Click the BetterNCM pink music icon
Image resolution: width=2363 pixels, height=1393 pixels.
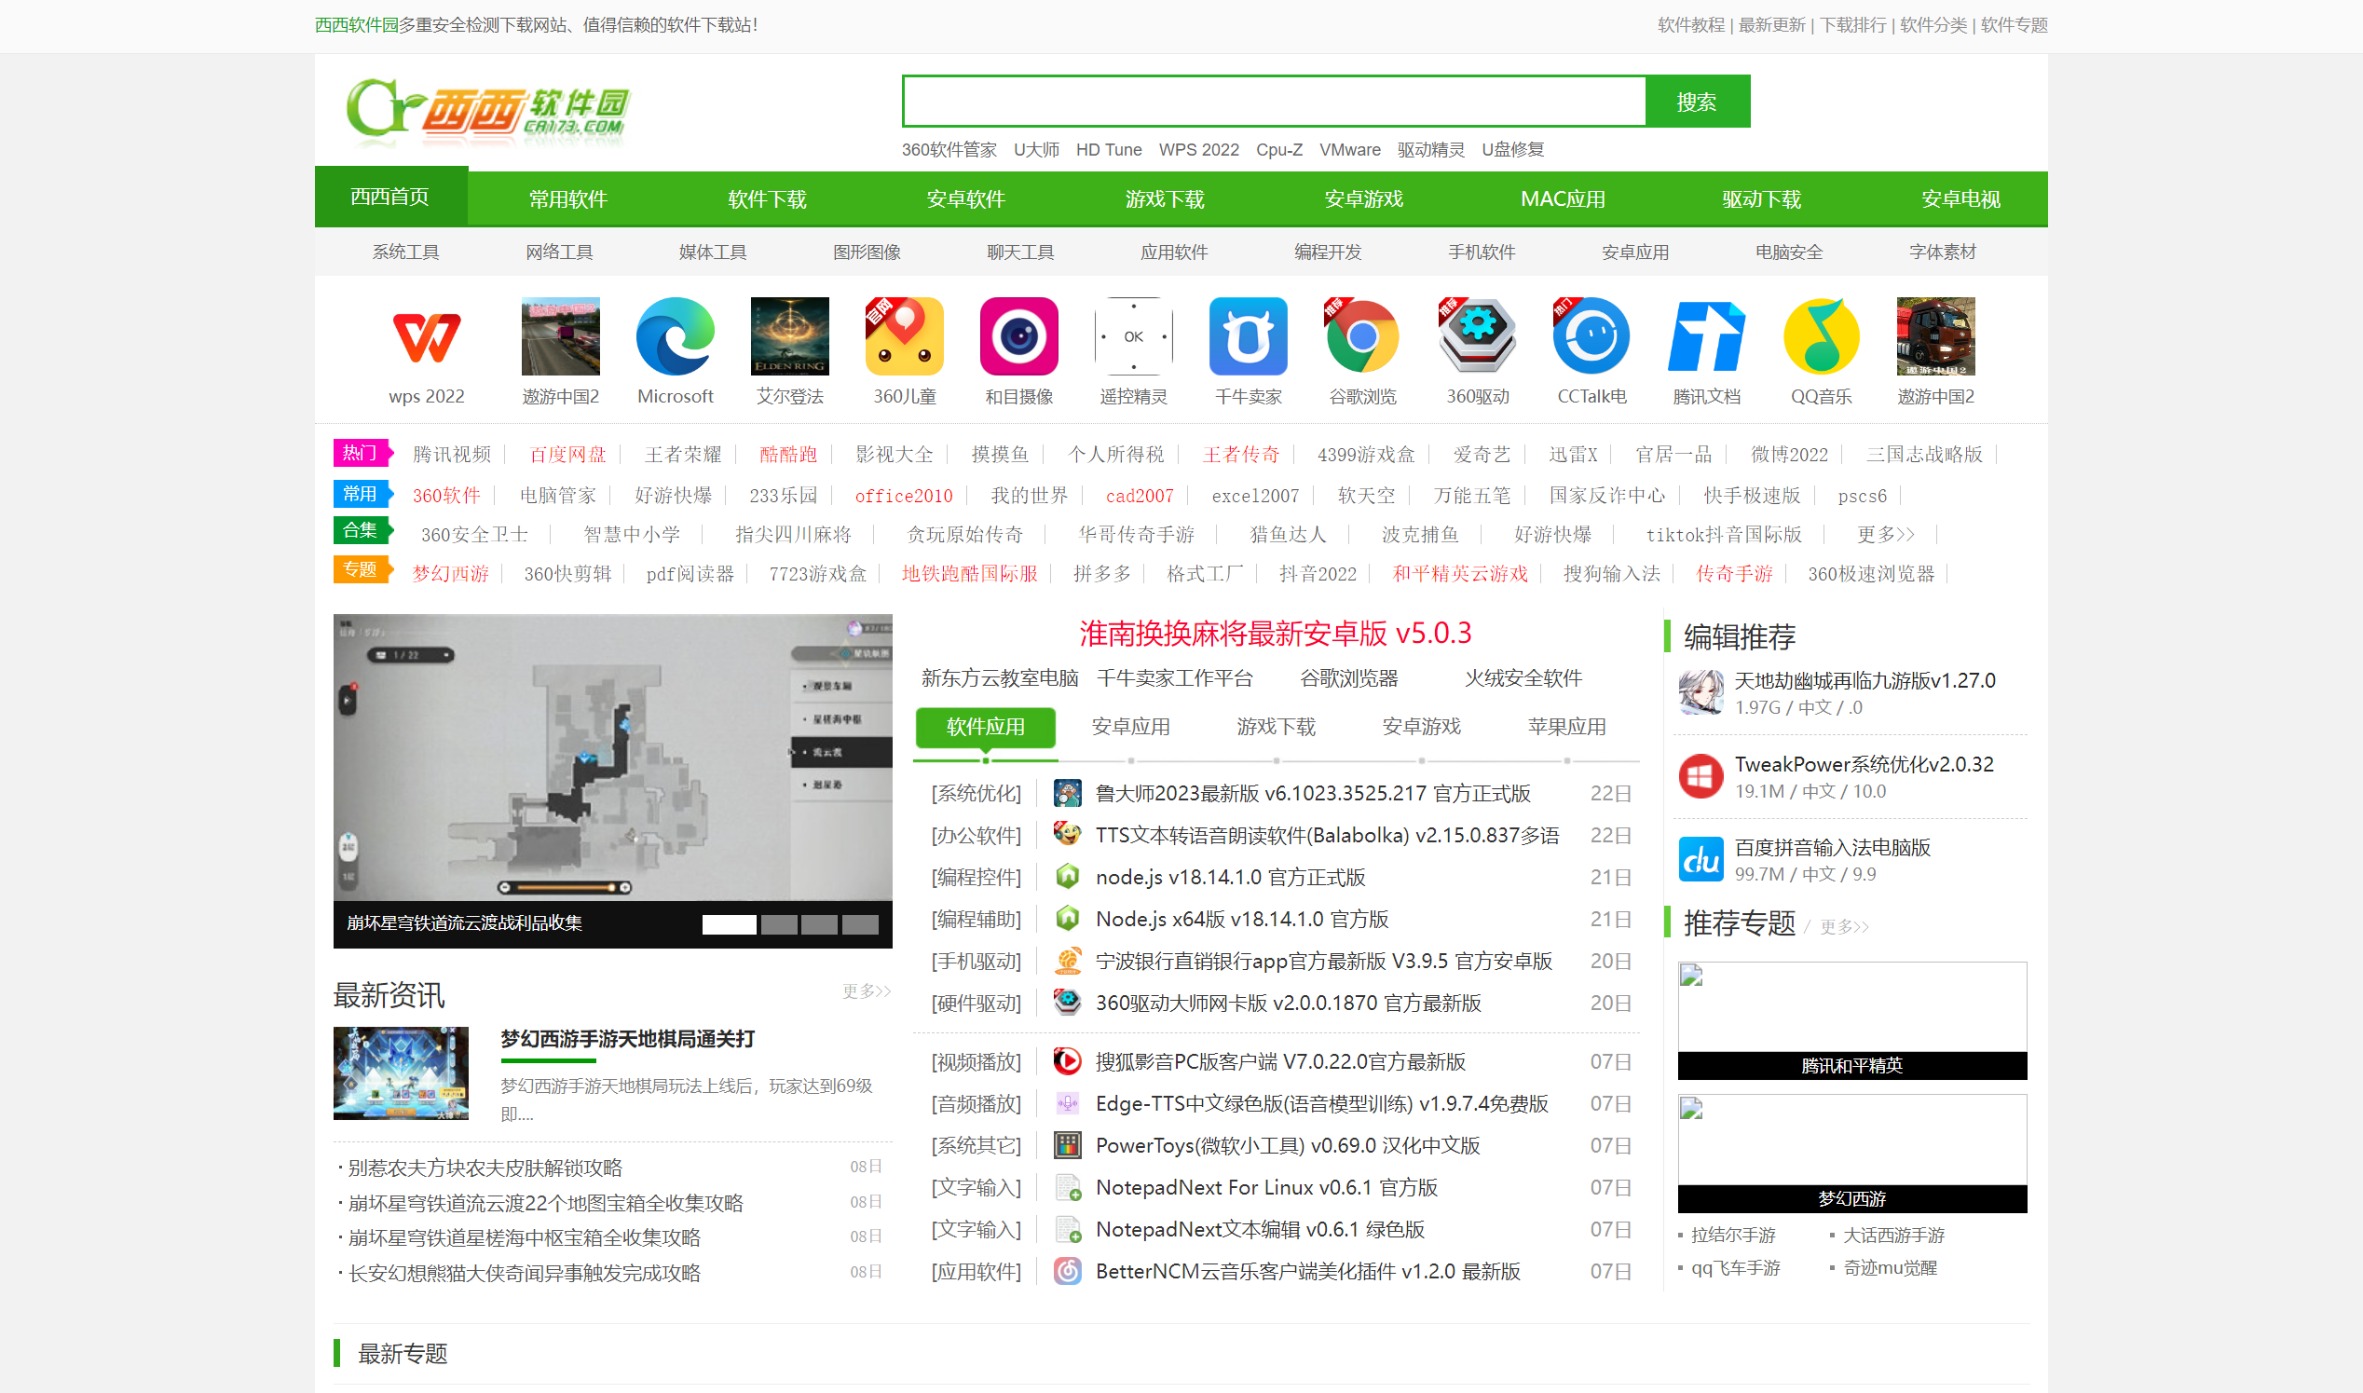point(1068,1271)
